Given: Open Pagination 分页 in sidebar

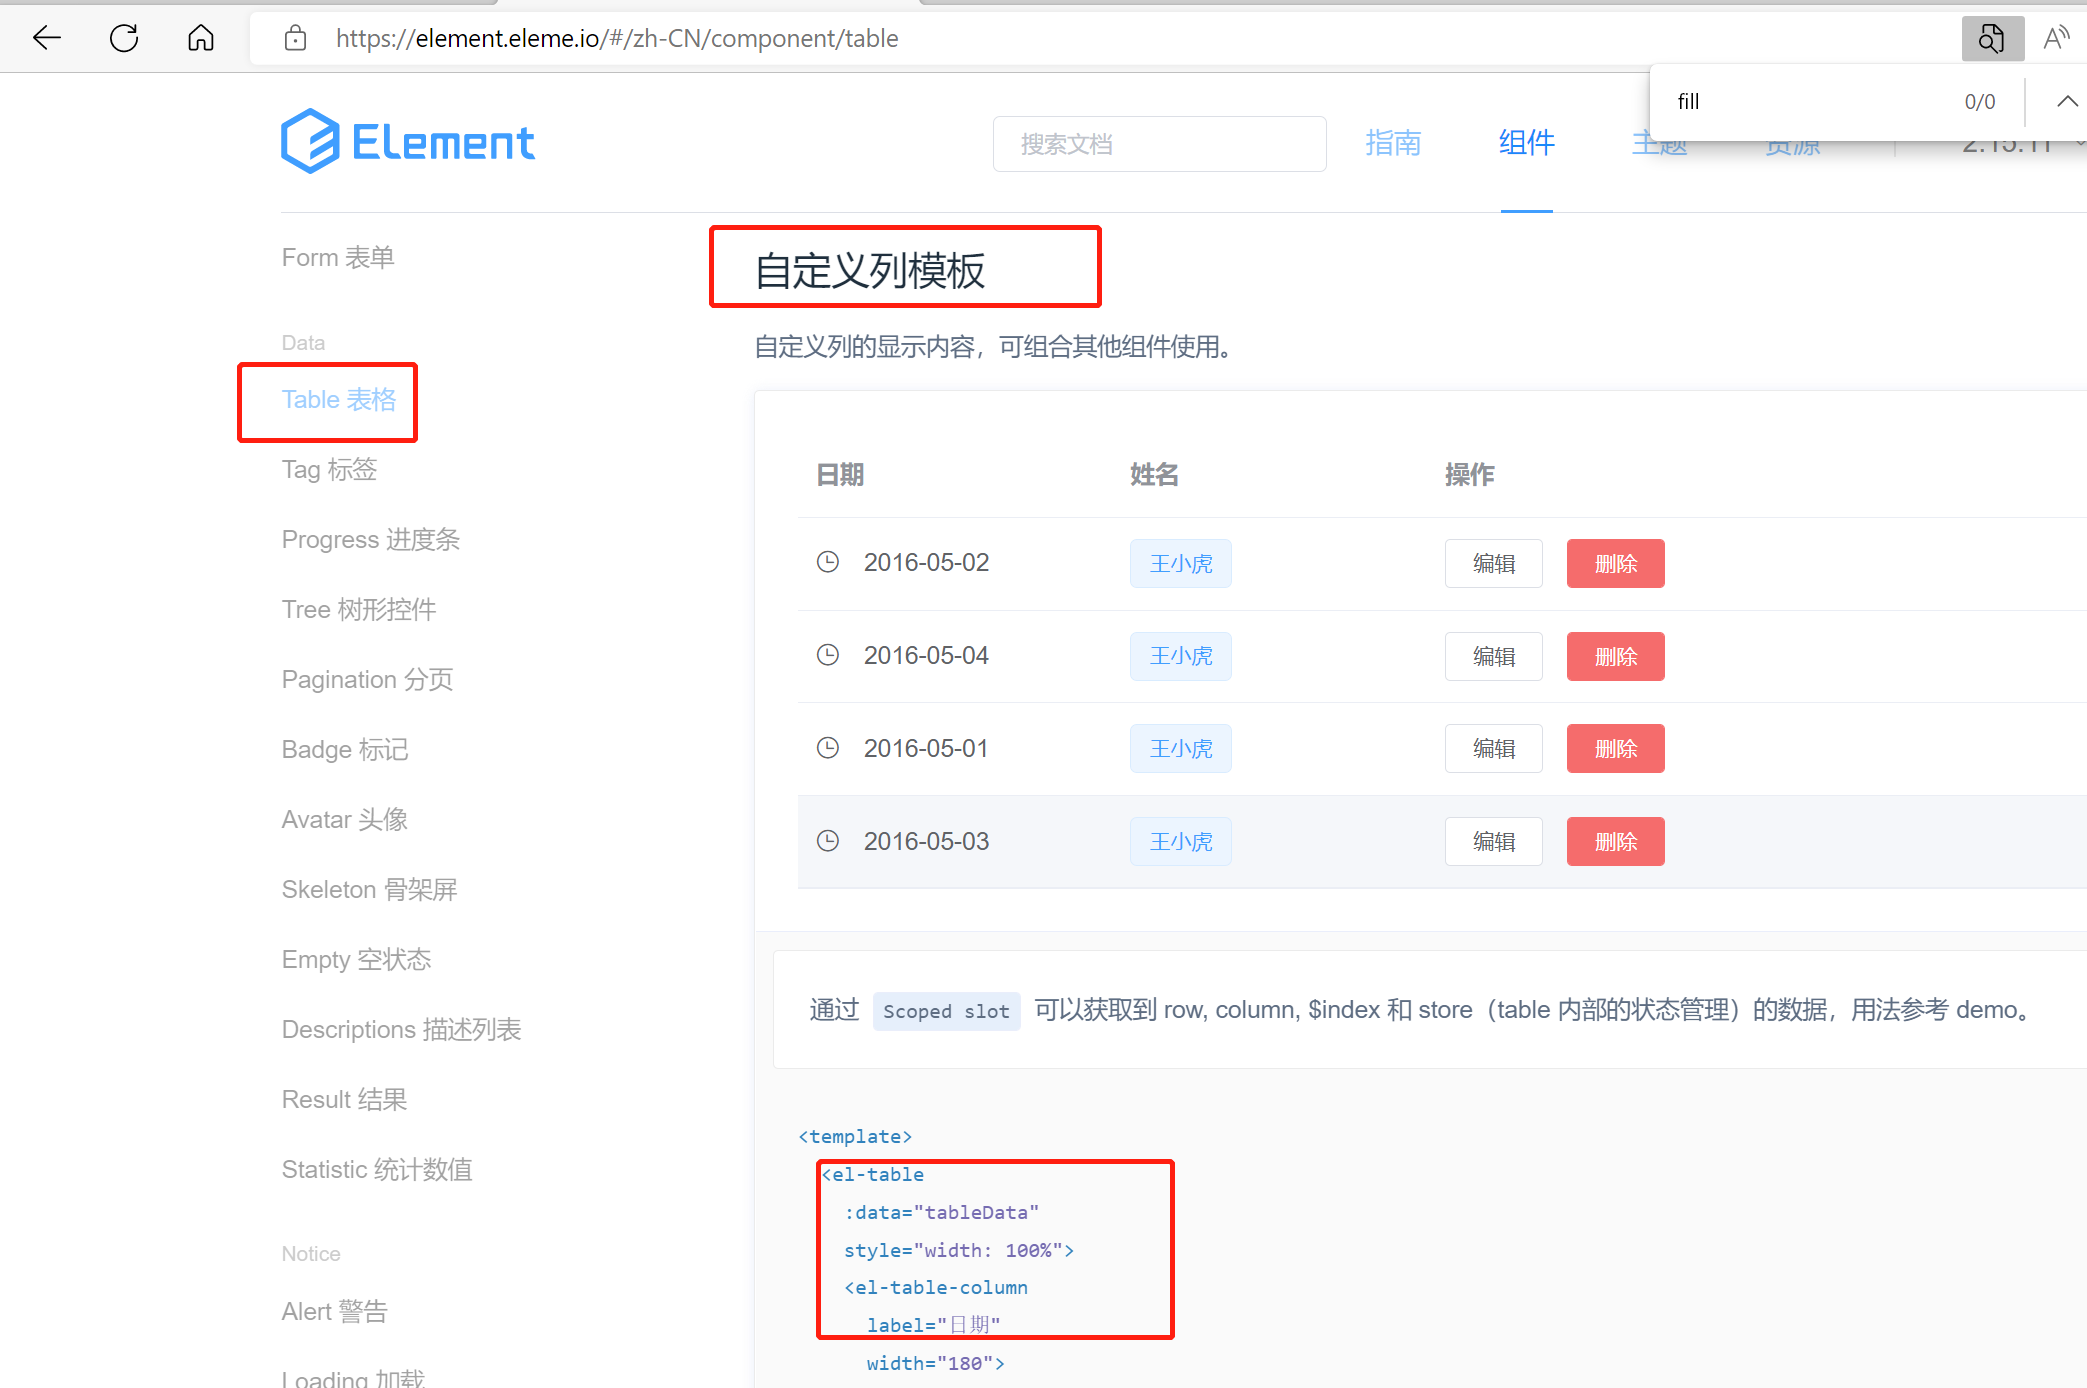Looking at the screenshot, I should [x=367, y=679].
